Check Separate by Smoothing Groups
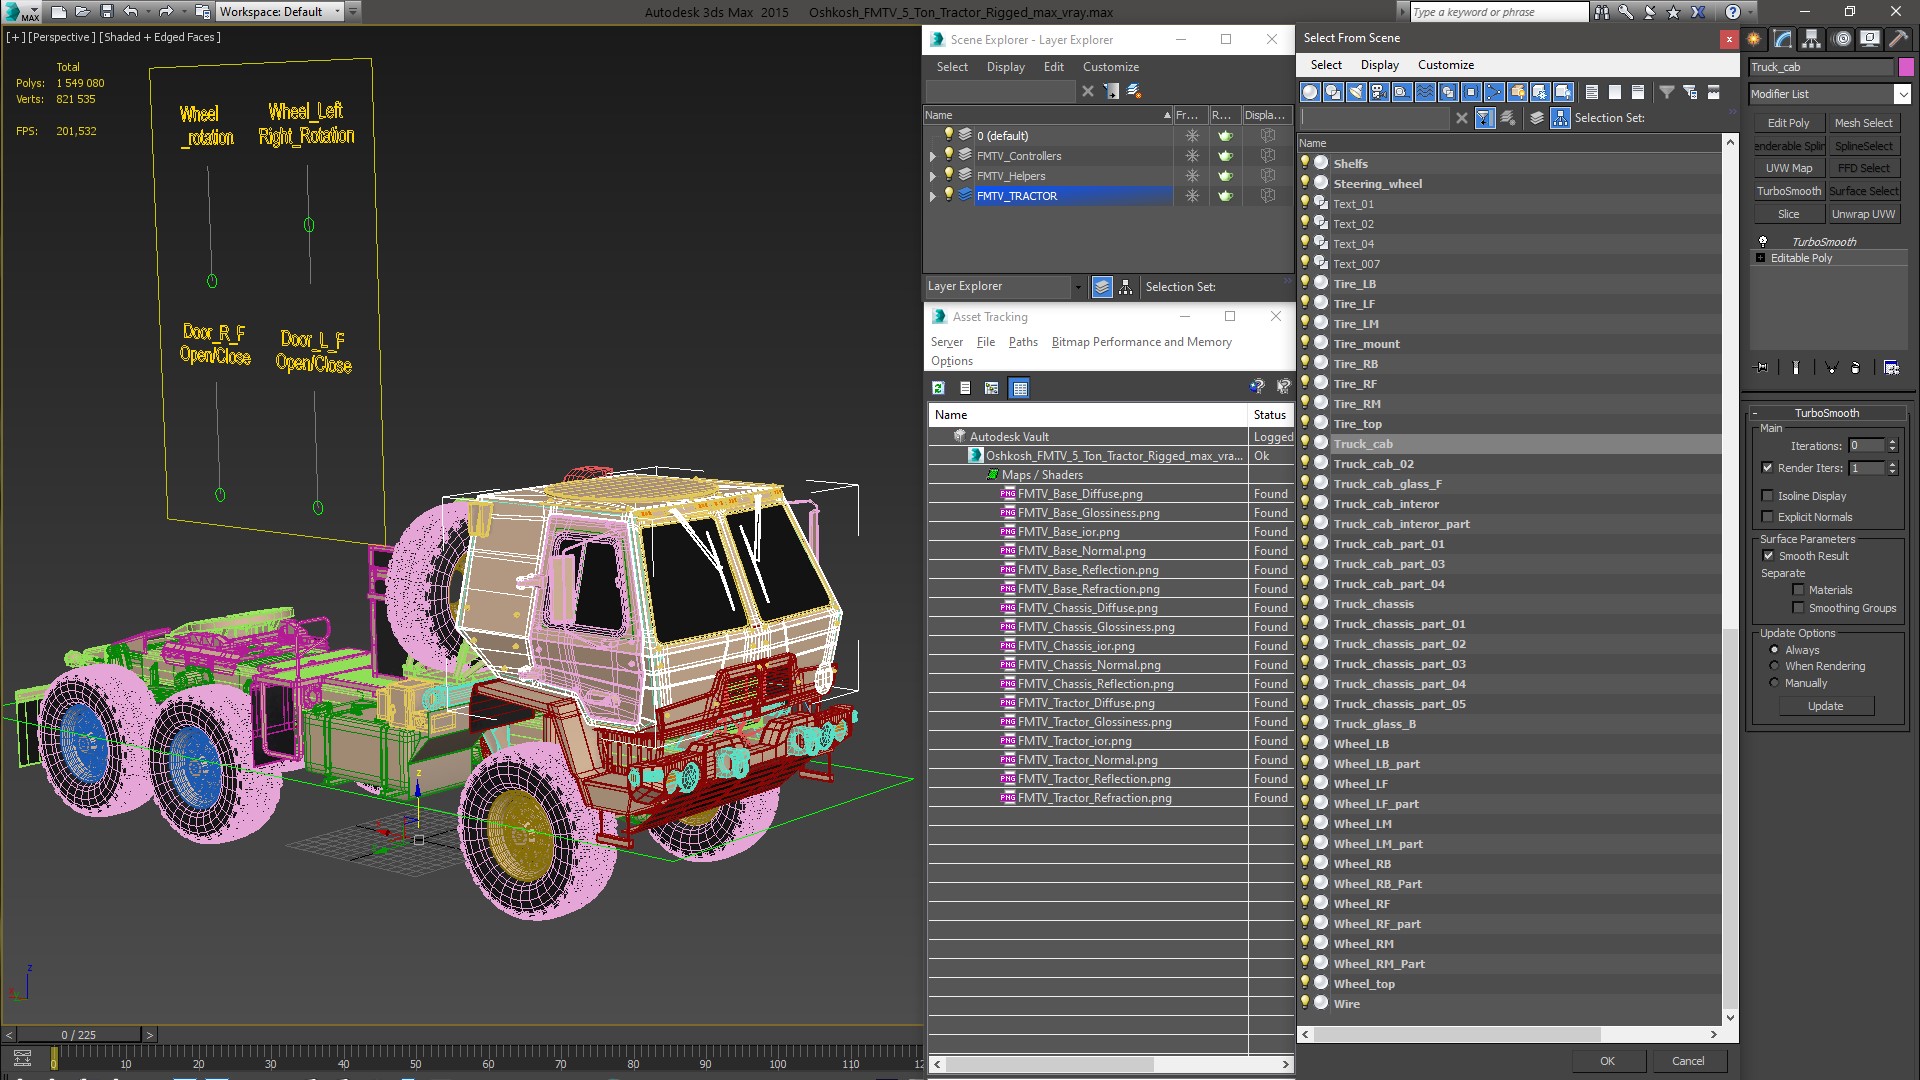This screenshot has height=1080, width=1920. [x=1798, y=608]
